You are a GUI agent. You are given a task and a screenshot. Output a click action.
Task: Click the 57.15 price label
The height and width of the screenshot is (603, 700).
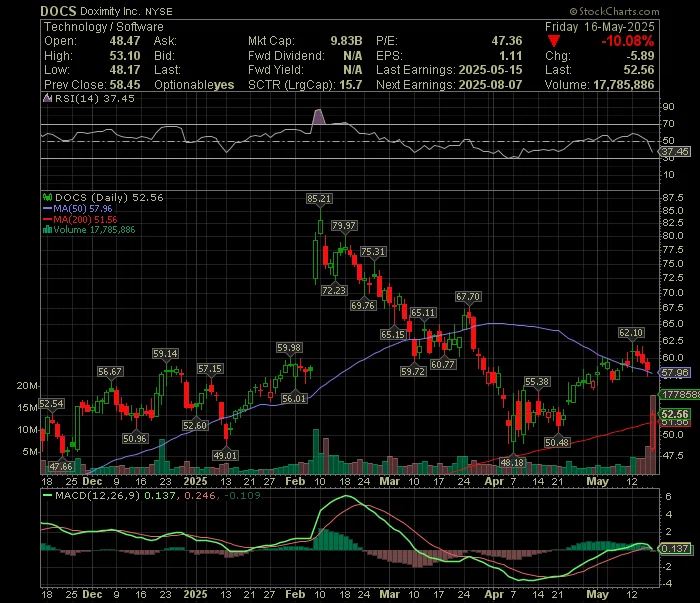point(210,369)
